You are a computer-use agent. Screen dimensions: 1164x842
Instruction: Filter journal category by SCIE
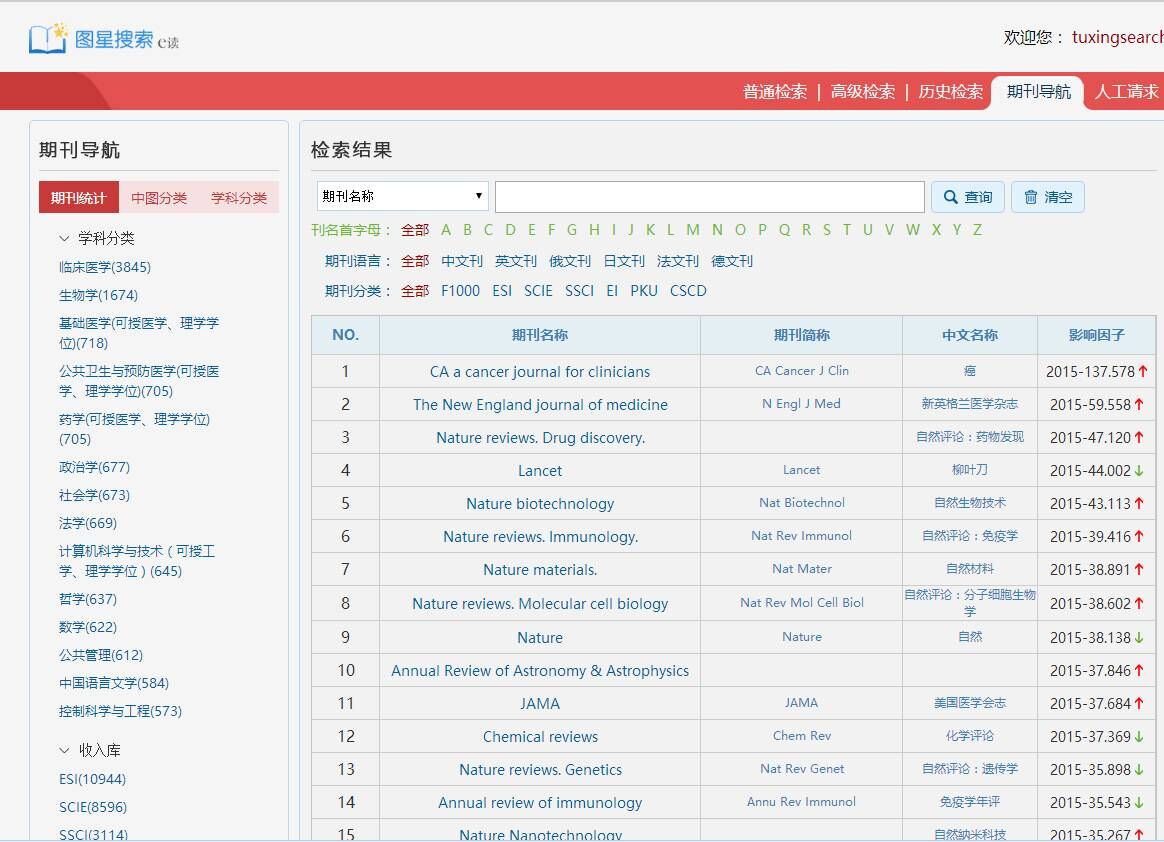tap(538, 291)
